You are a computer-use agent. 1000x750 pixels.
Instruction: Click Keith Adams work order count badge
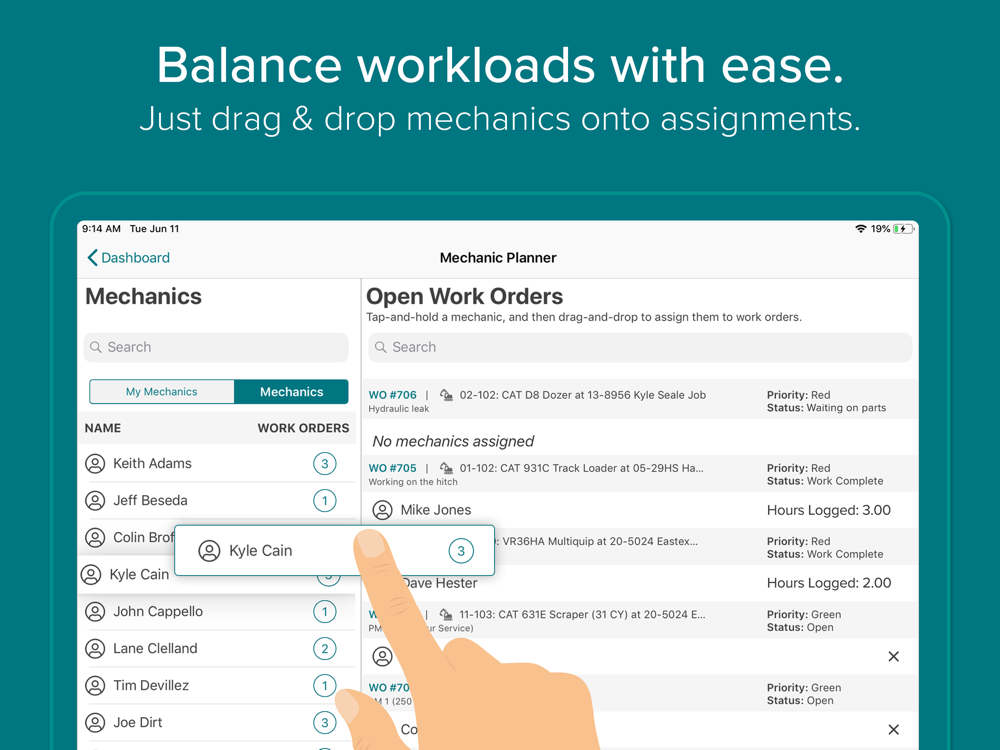(x=325, y=464)
